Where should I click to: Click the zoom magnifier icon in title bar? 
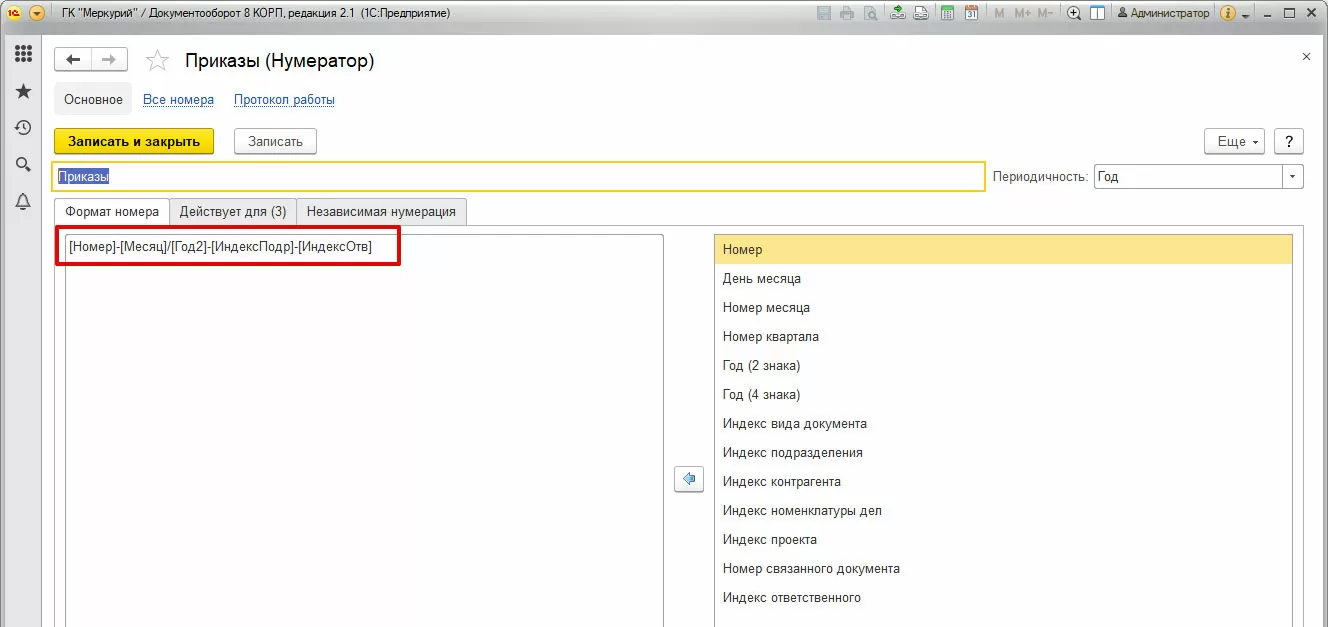[1074, 14]
